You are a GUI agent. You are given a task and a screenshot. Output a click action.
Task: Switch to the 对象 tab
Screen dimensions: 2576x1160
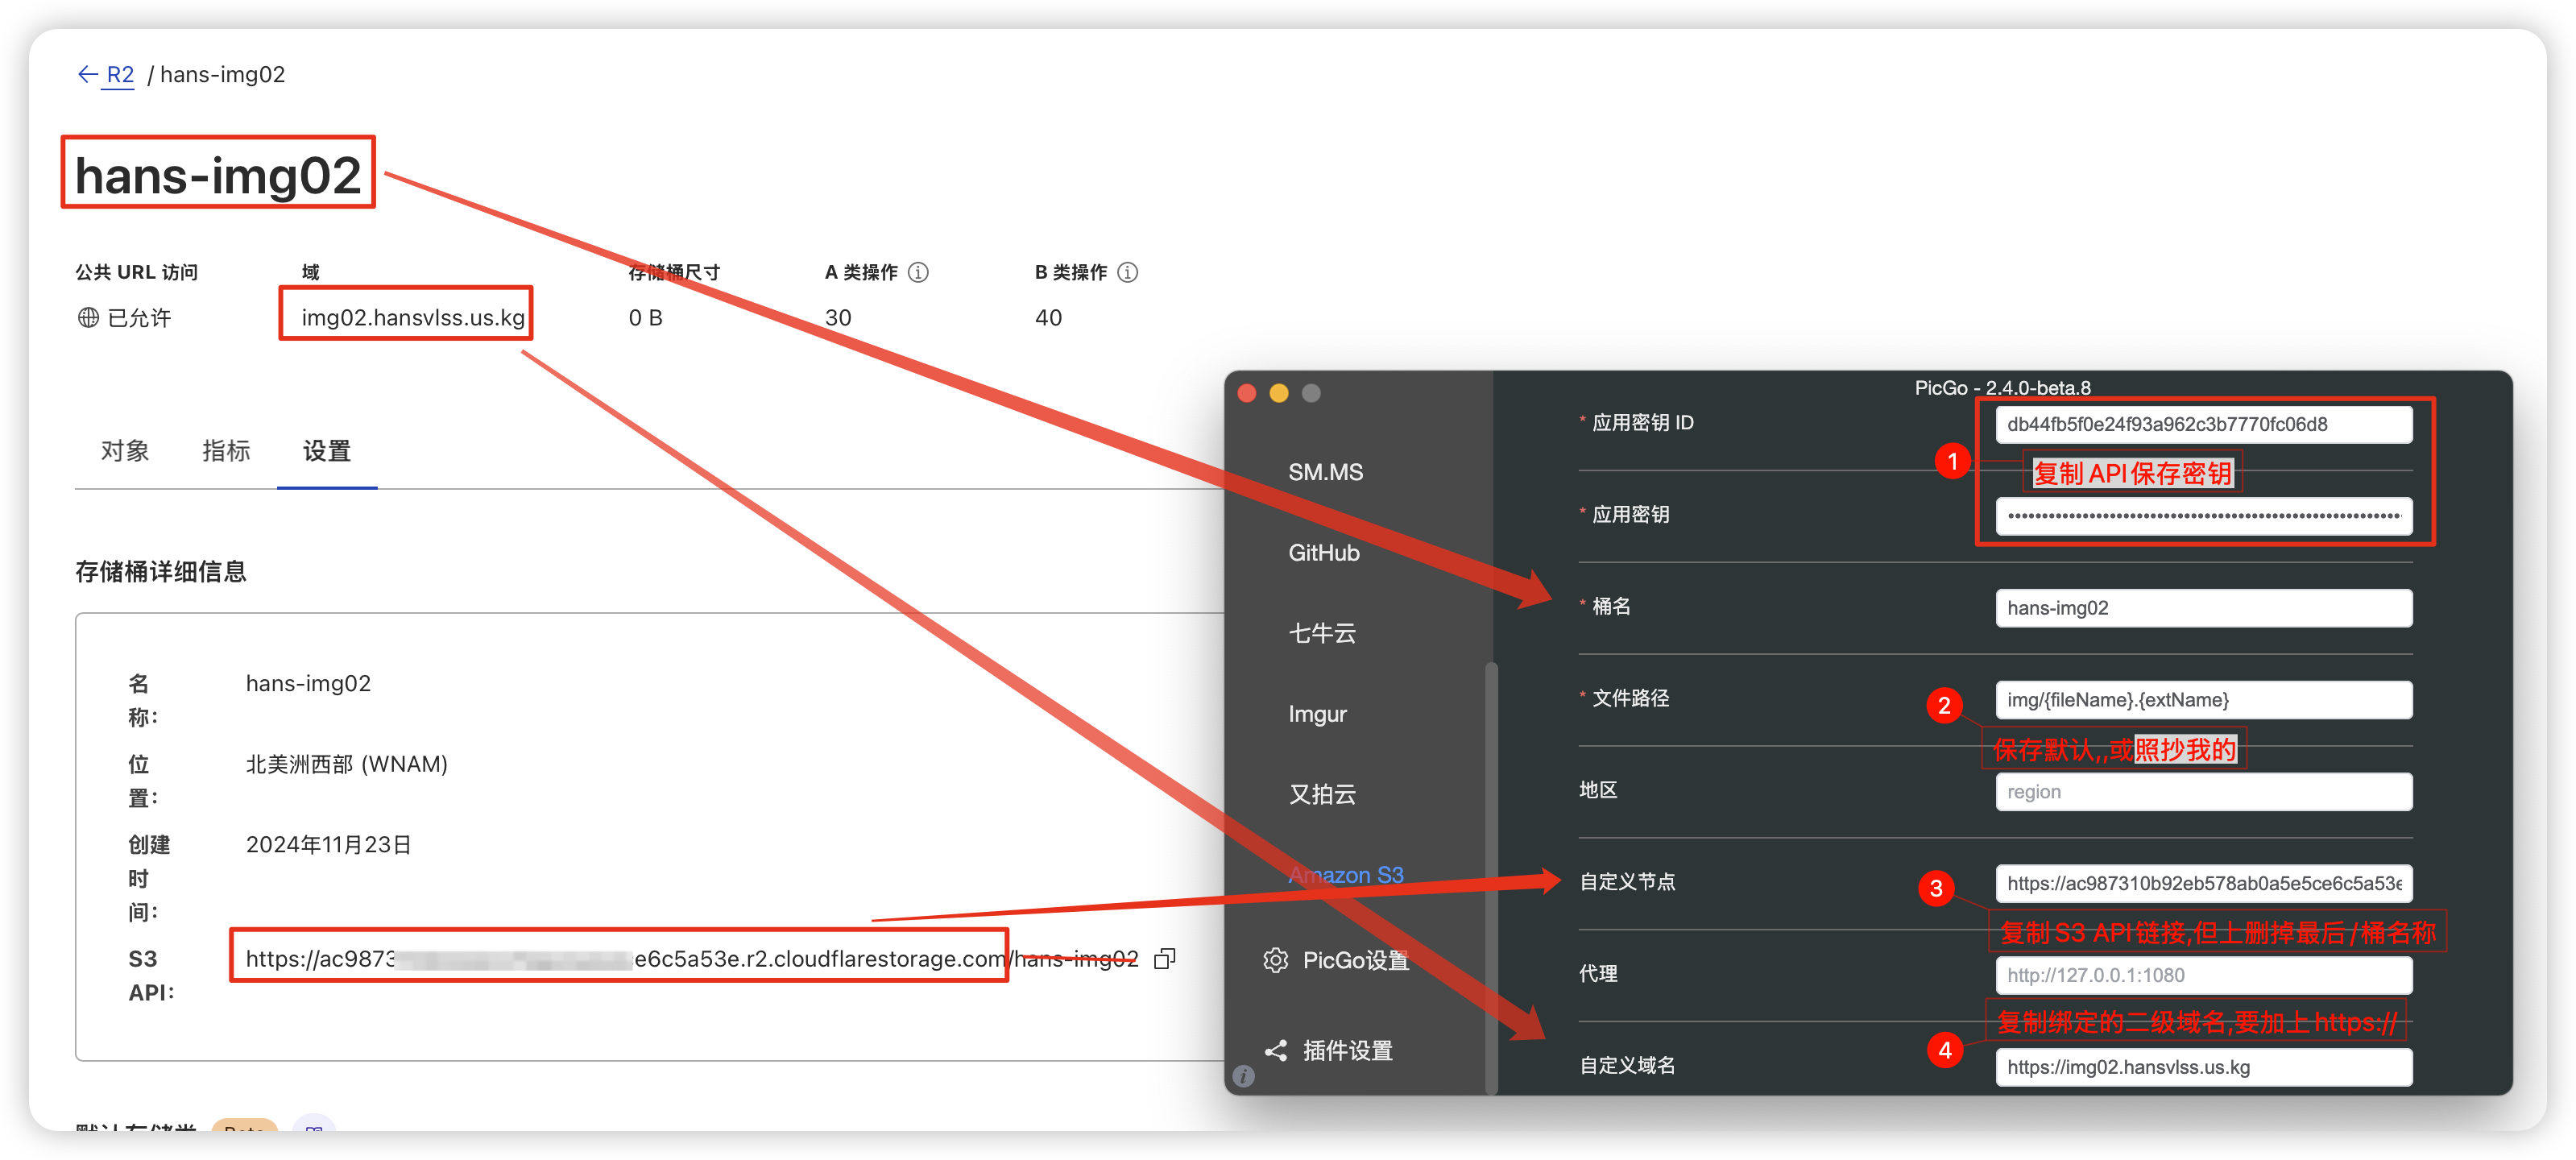tap(125, 451)
